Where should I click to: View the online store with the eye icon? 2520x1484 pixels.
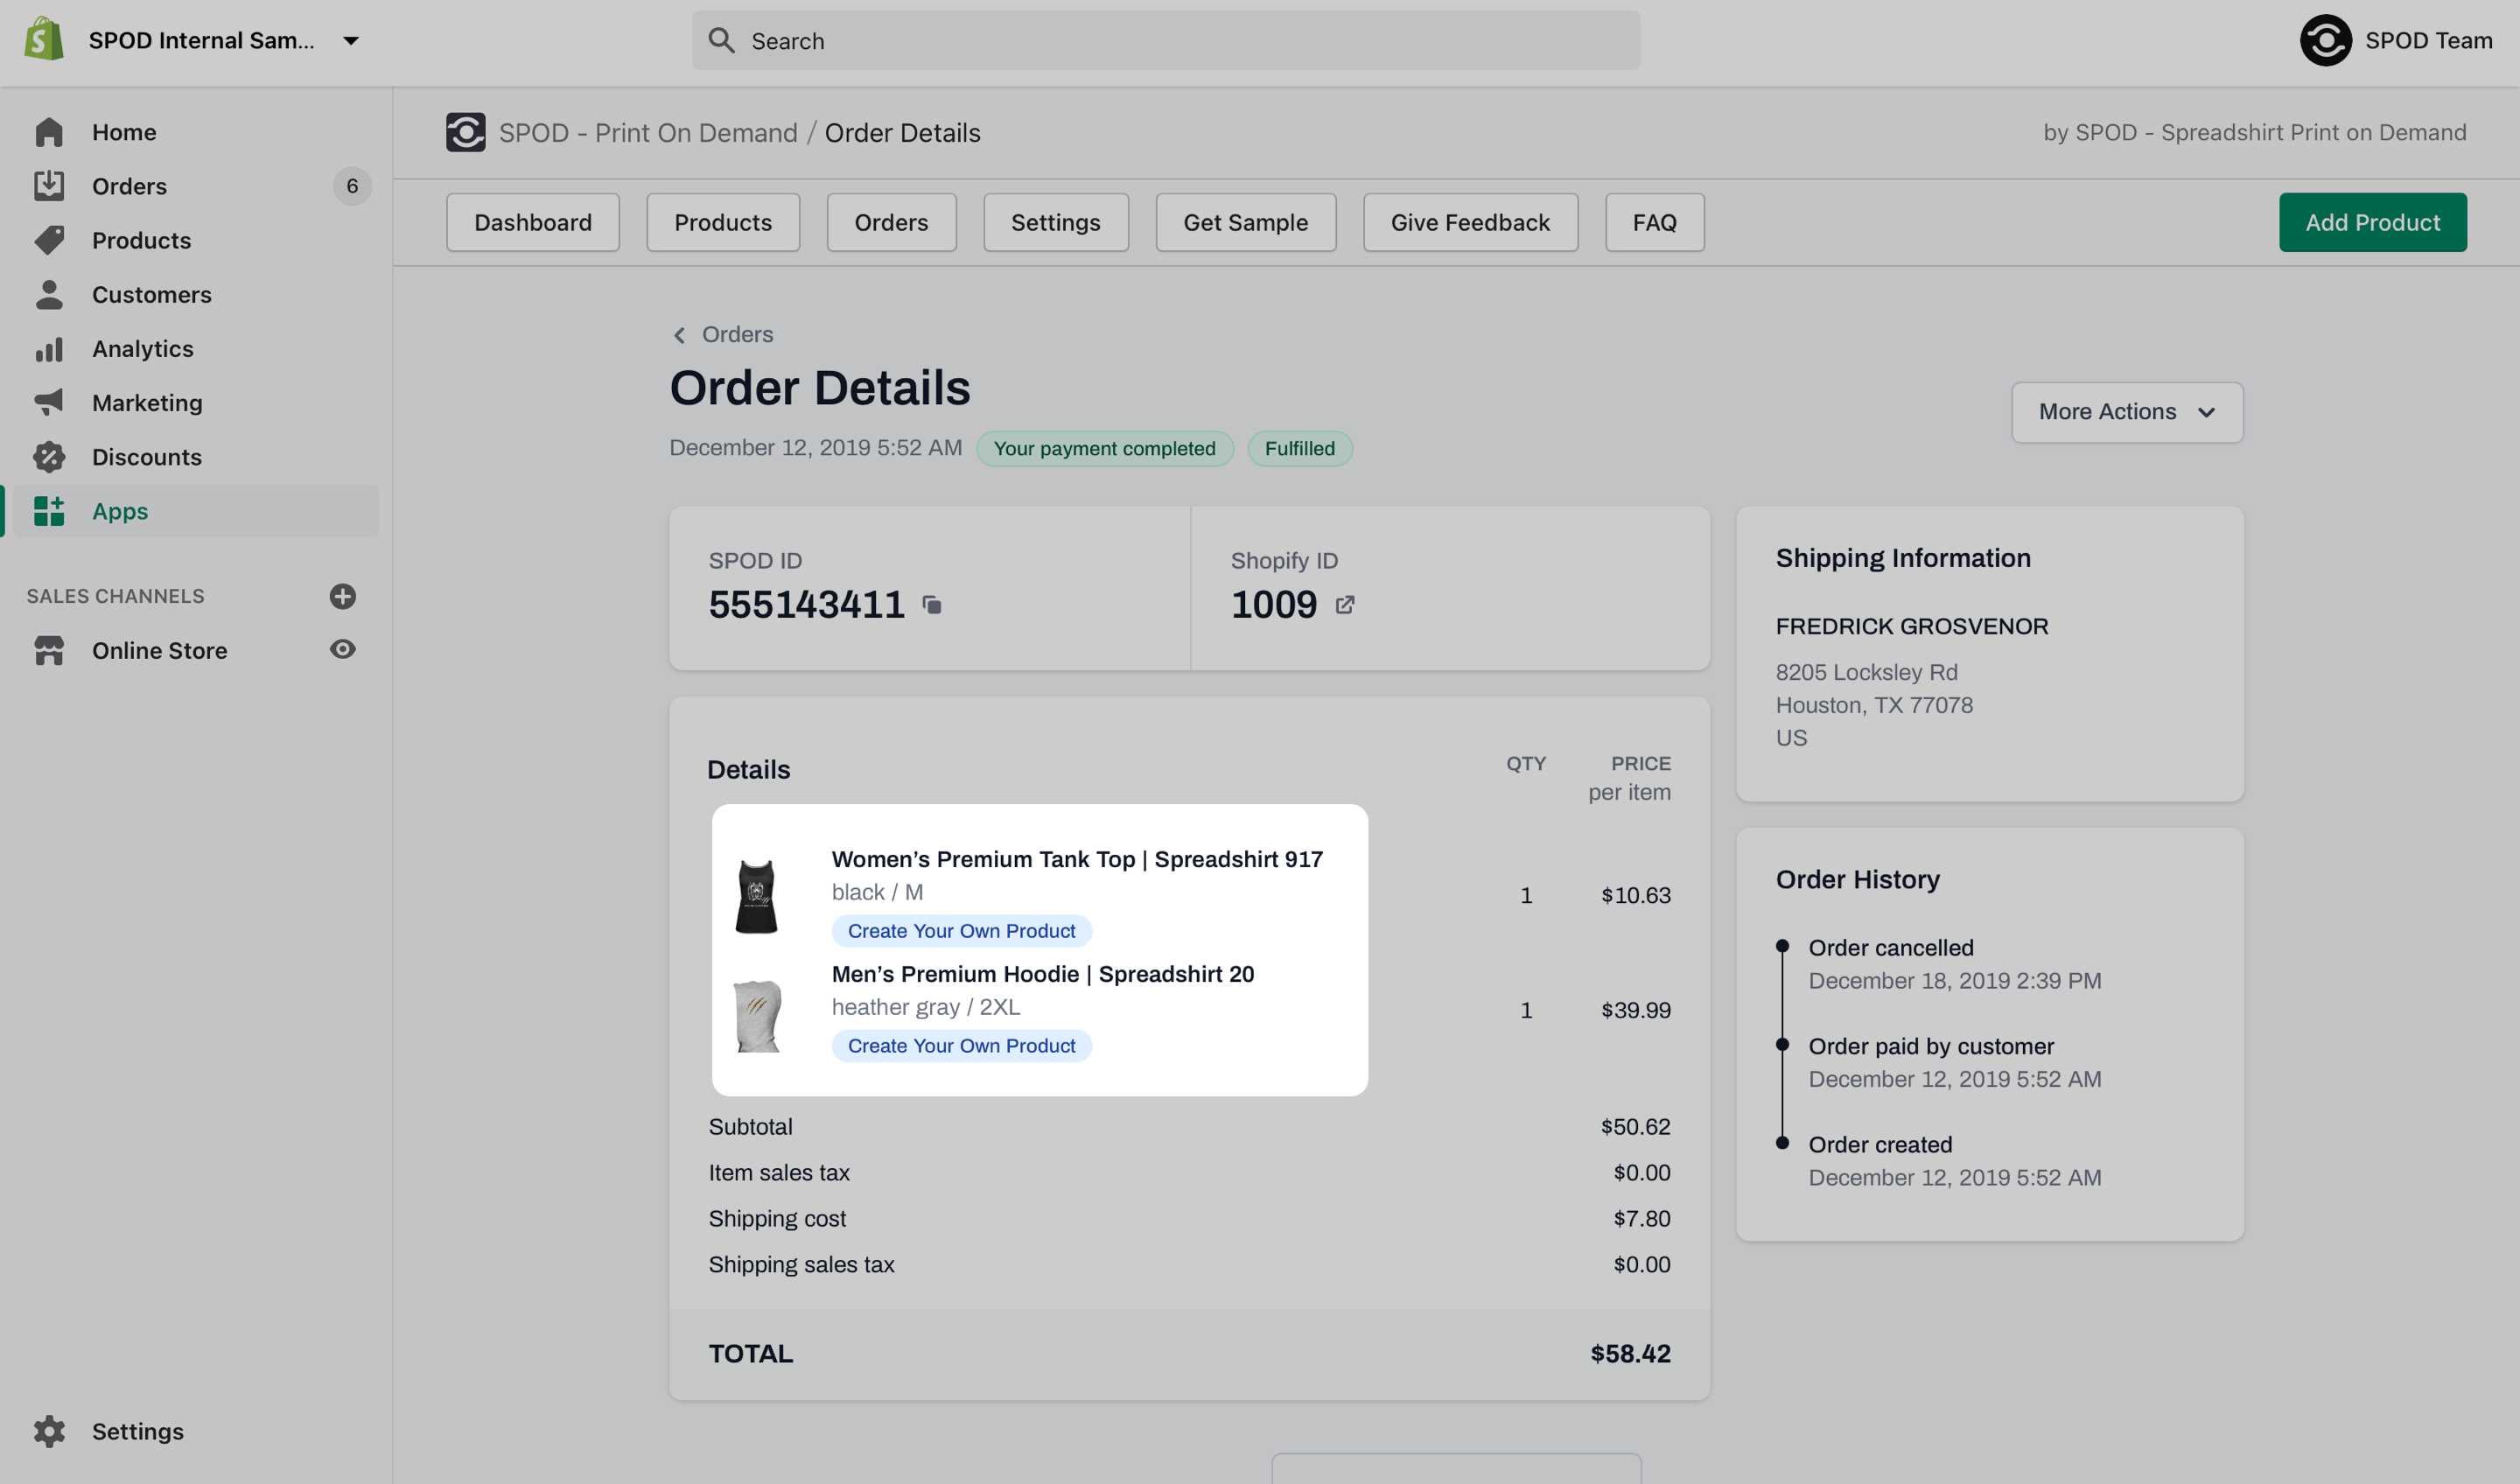[343, 649]
